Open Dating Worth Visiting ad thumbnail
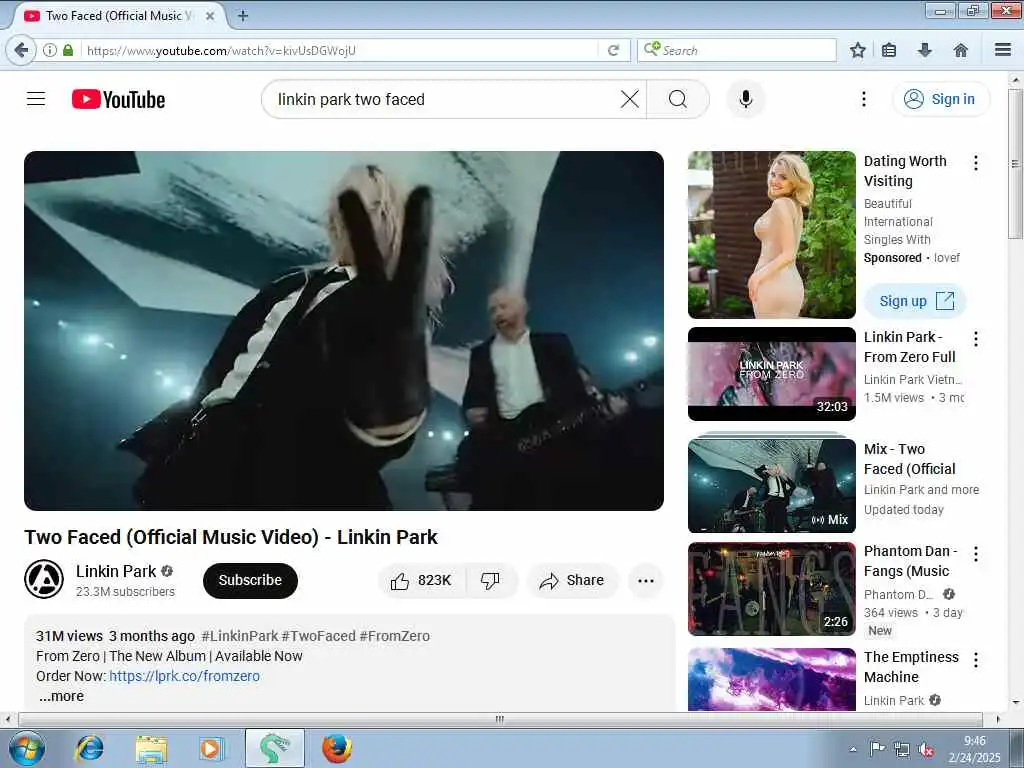 click(x=771, y=235)
